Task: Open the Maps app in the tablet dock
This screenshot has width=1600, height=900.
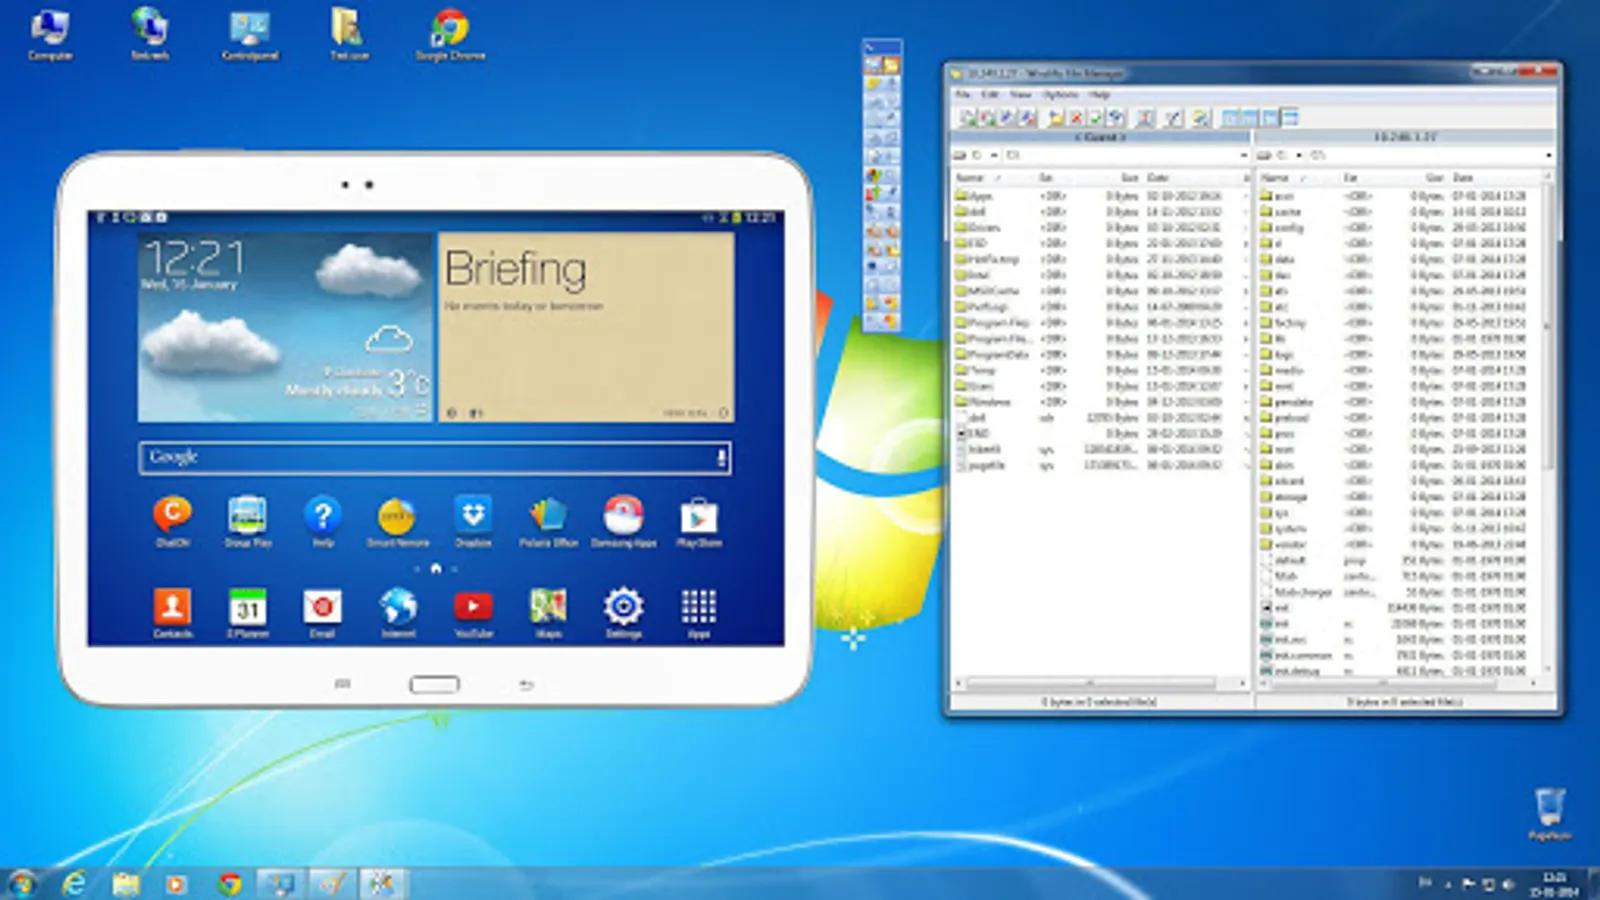Action: (x=548, y=607)
